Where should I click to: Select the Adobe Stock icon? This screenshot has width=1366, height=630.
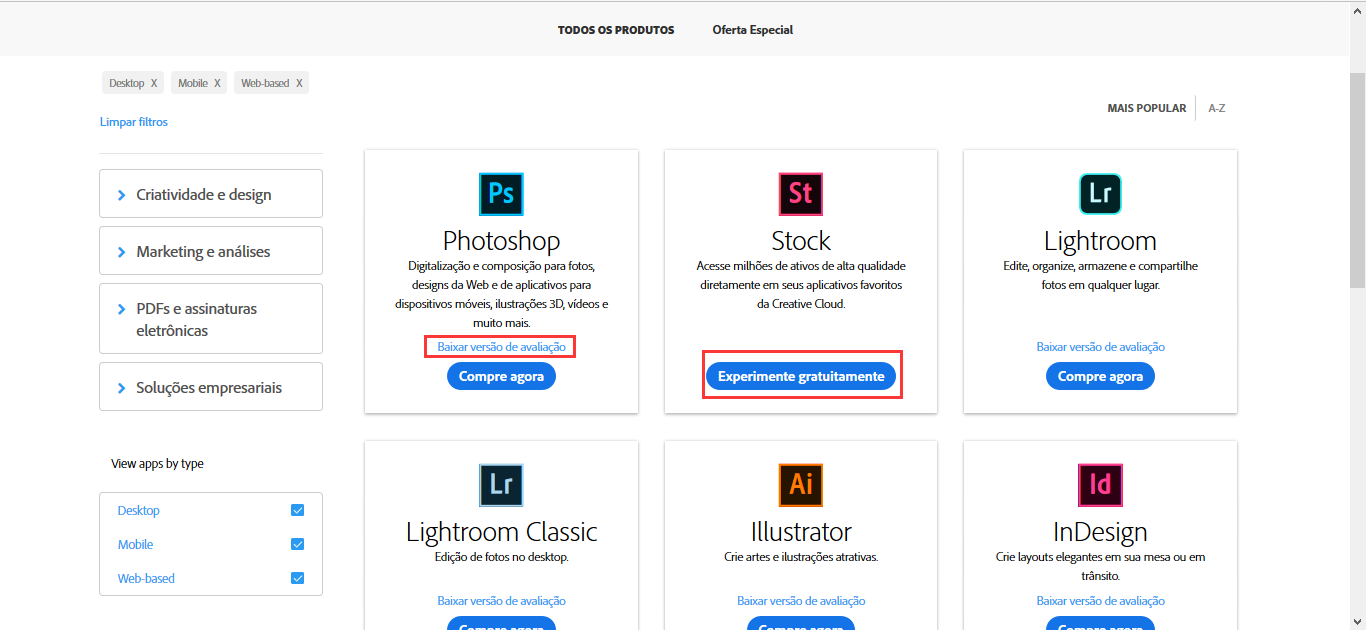[x=800, y=193]
